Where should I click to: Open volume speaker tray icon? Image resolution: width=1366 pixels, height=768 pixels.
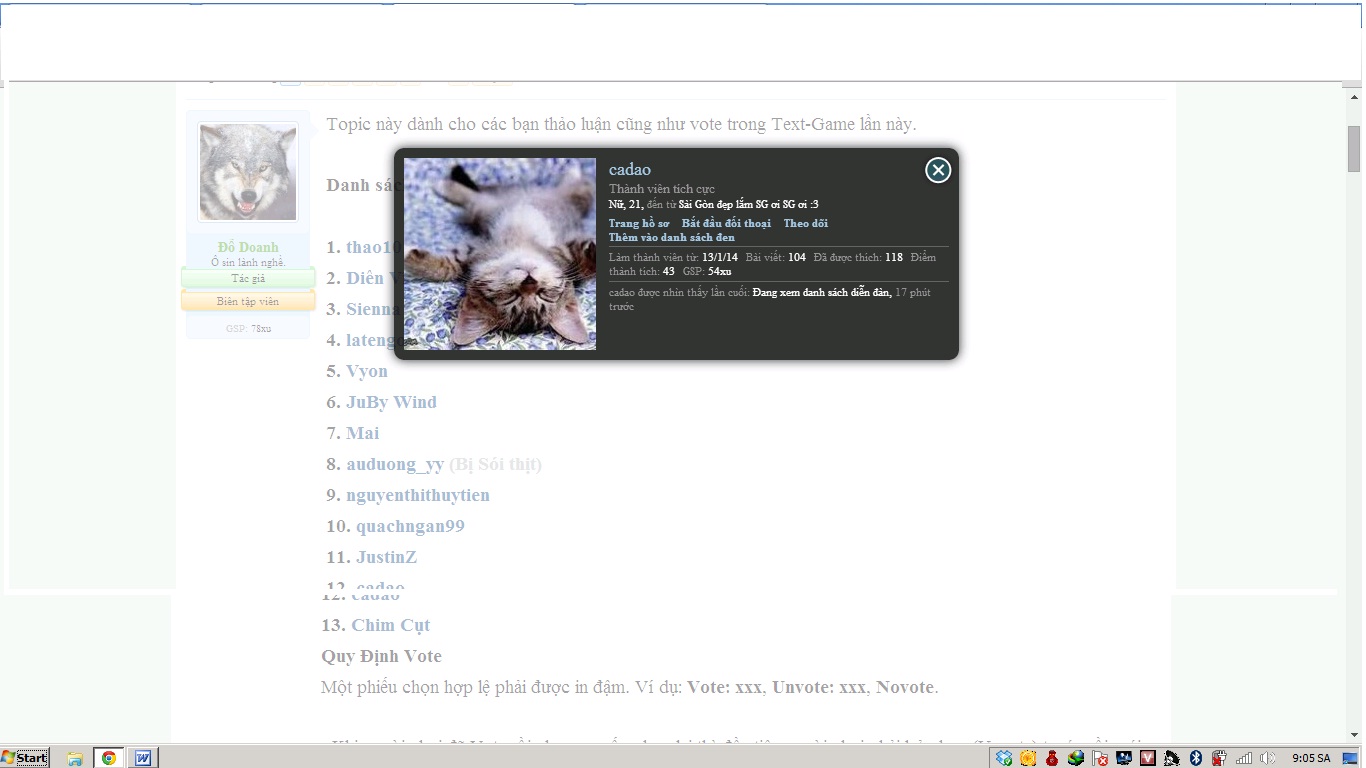pos(1267,758)
